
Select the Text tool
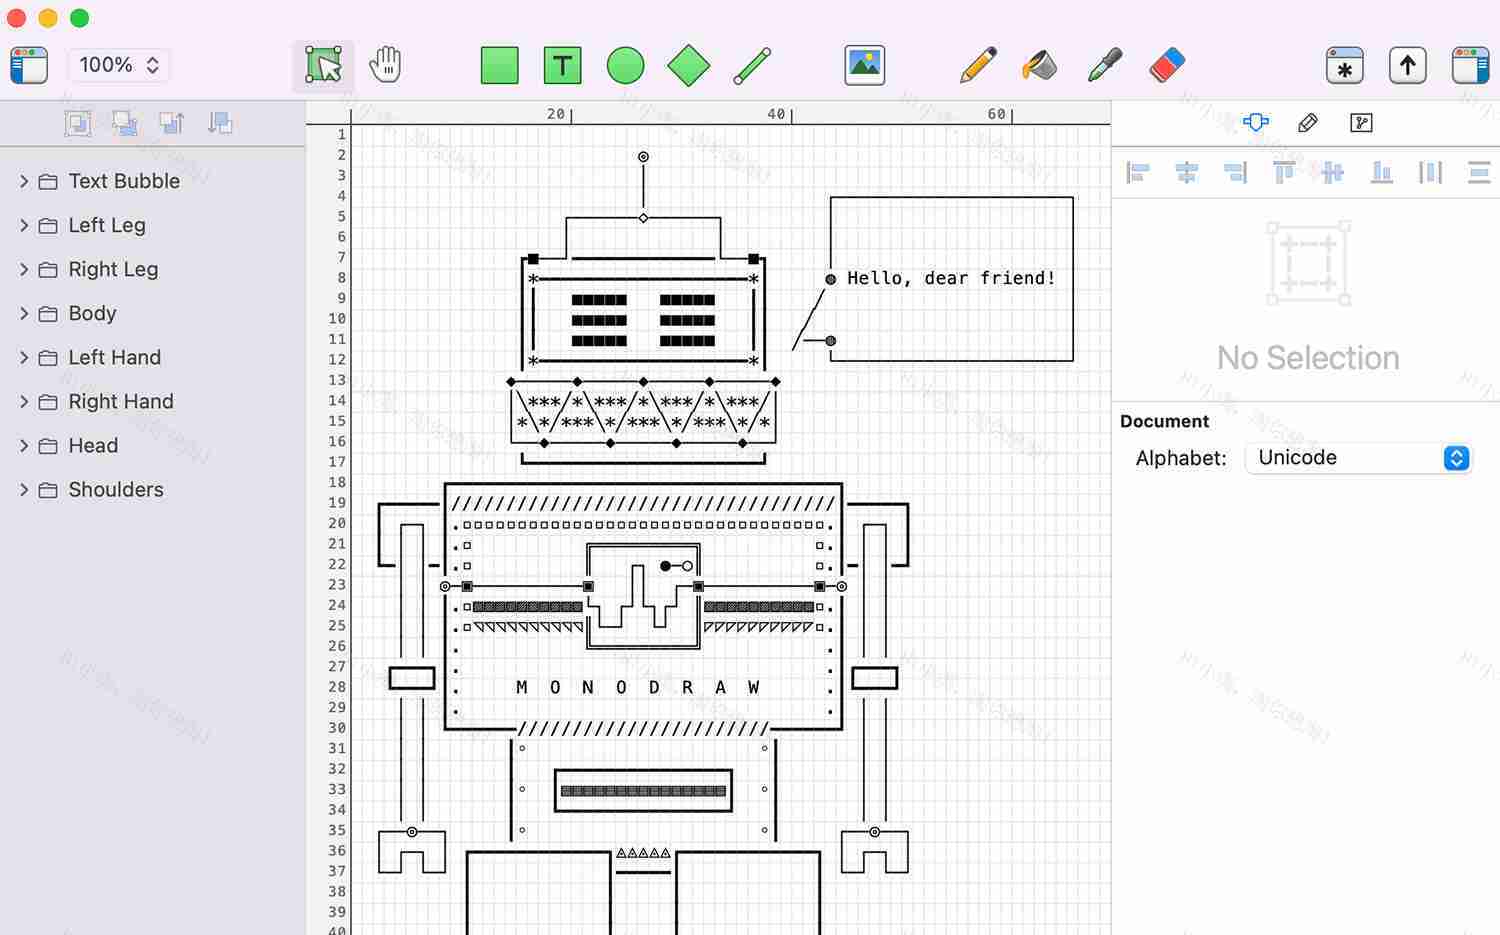pyautogui.click(x=563, y=64)
